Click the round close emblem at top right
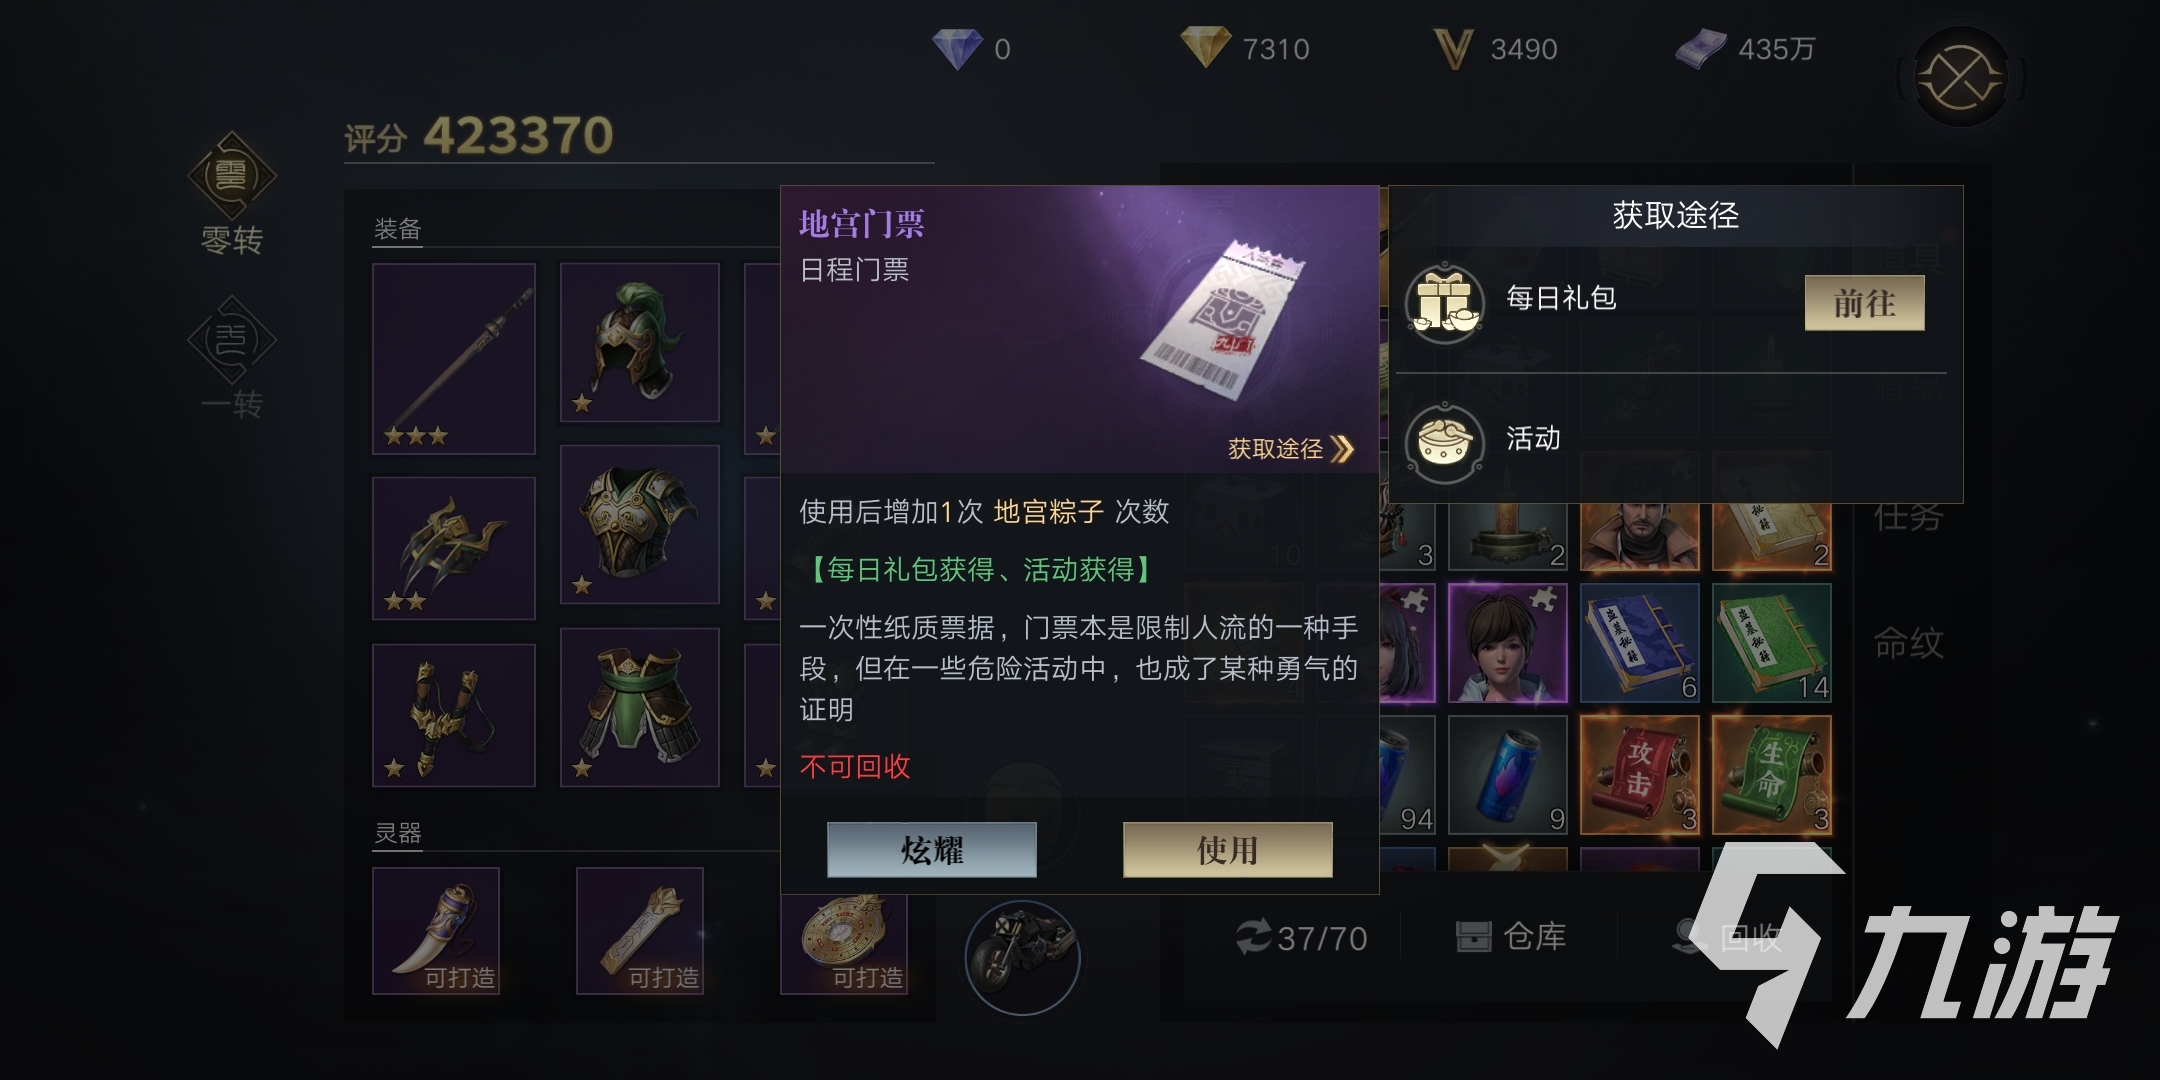Screen dimensions: 2160x1080 (x=1960, y=77)
